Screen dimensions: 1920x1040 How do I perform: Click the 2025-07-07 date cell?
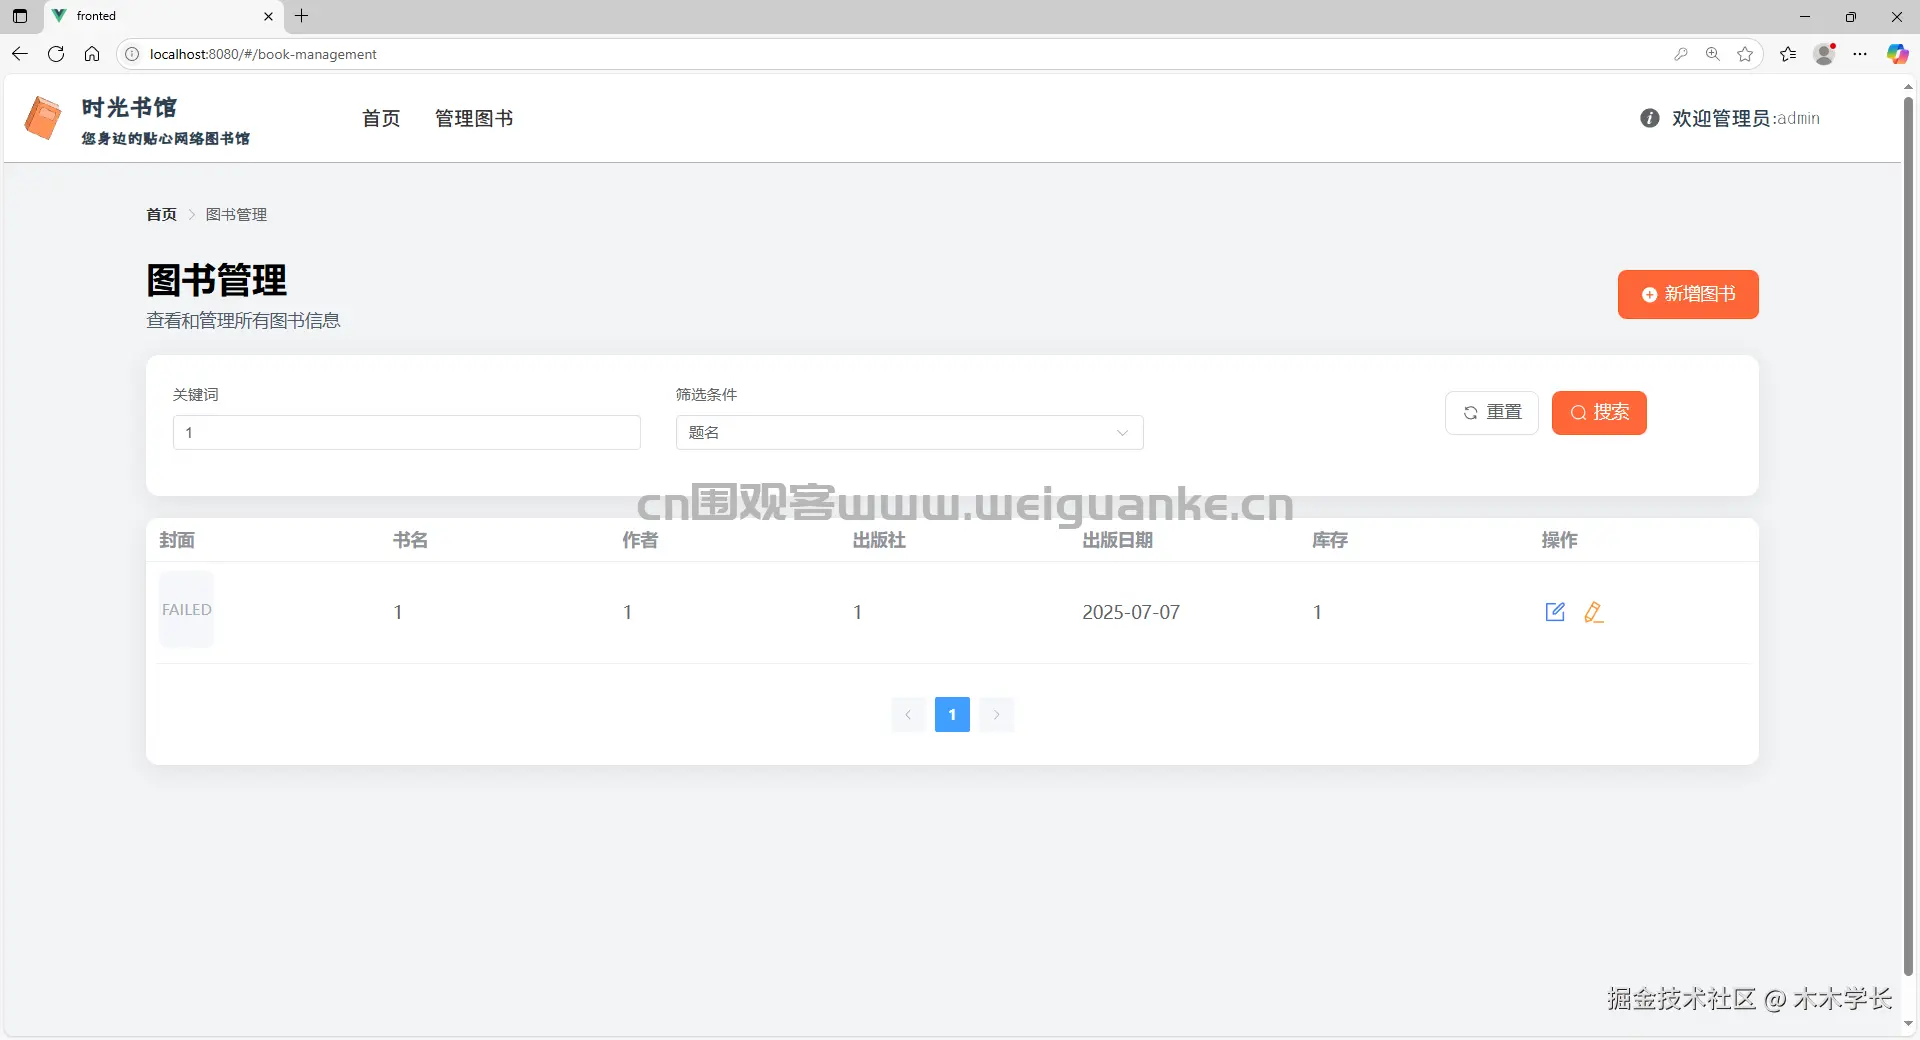pyautogui.click(x=1131, y=612)
